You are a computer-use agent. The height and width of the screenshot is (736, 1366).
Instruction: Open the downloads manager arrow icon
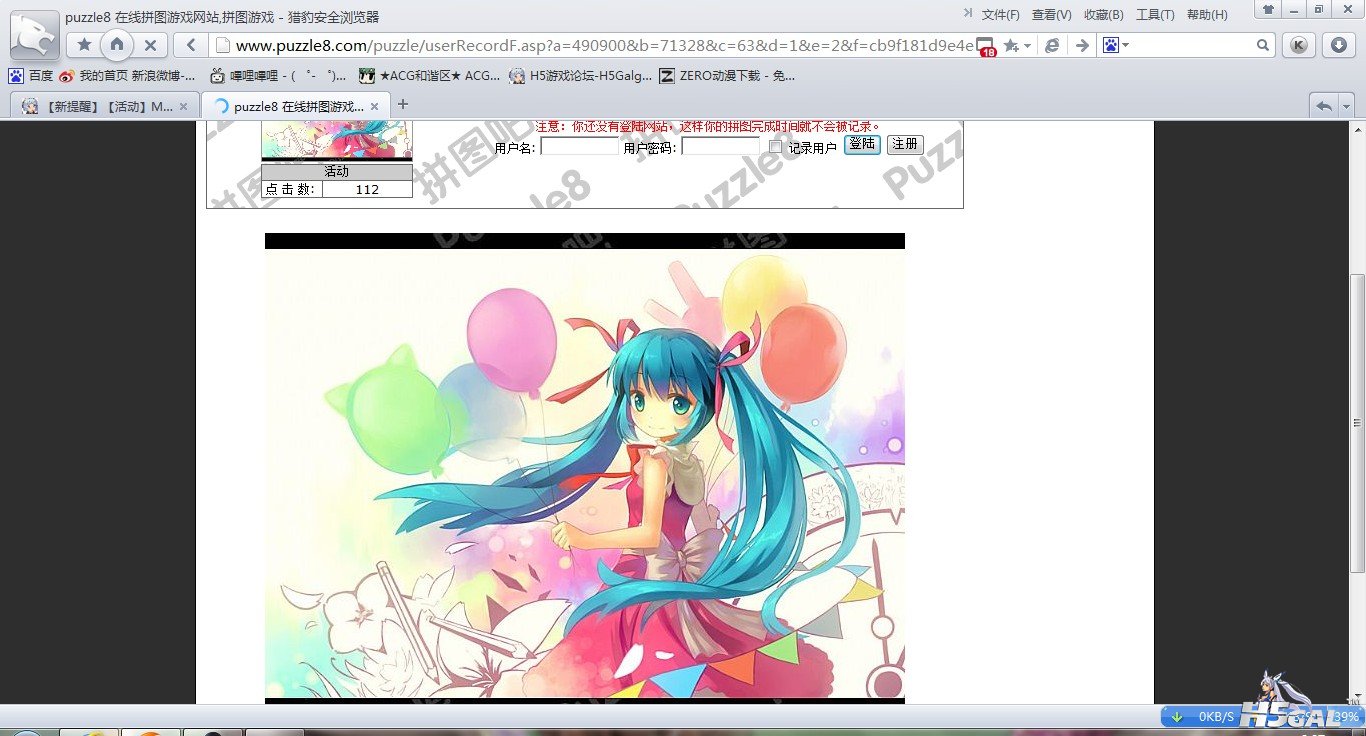pos(1339,45)
